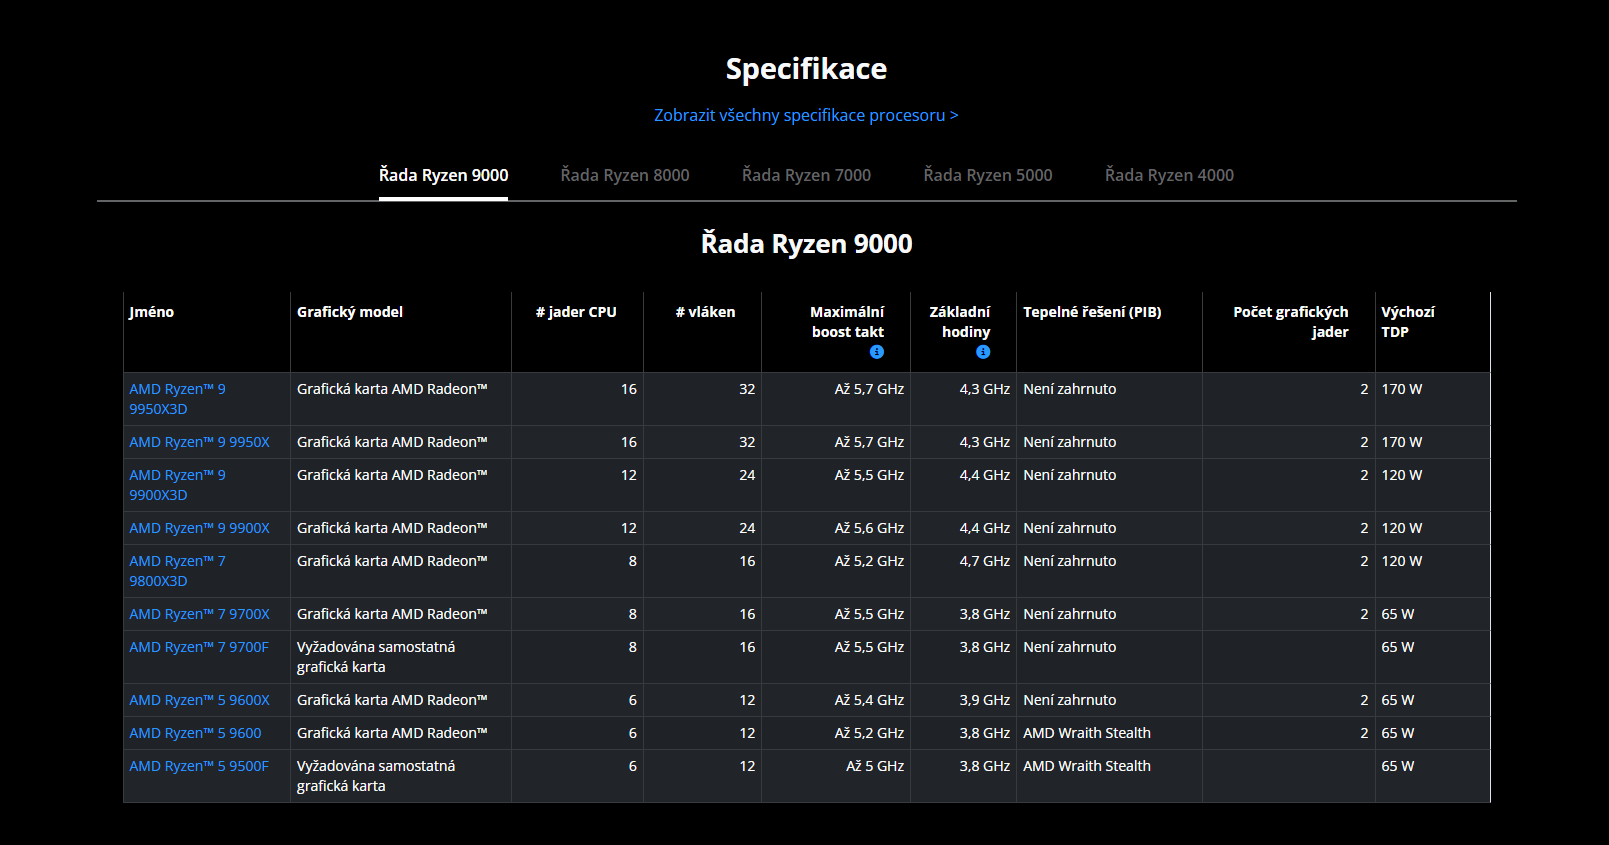The image size is (1609, 845).
Task: Open AMD Ryzen 9 9950X product link
Action: [x=199, y=442]
